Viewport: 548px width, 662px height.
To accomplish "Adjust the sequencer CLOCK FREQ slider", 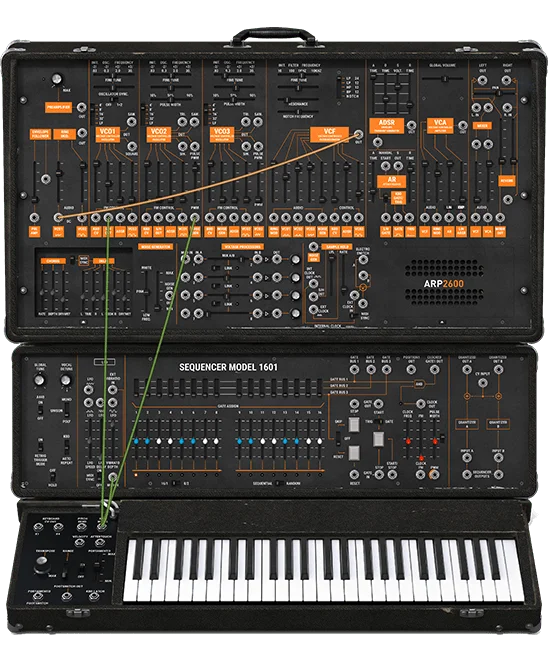I will 408,438.
